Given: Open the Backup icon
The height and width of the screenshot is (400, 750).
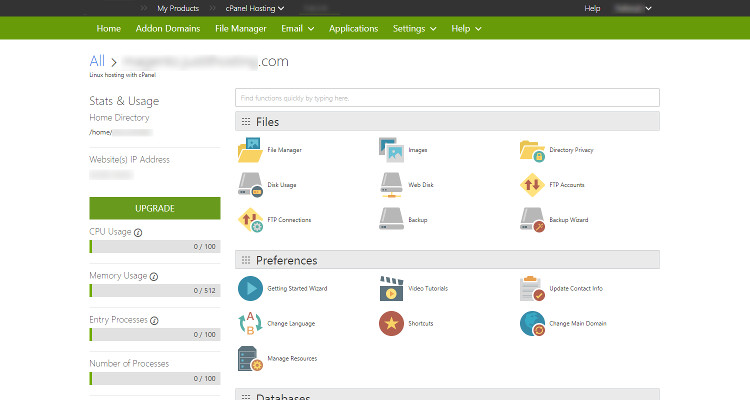Looking at the screenshot, I should click(391, 219).
